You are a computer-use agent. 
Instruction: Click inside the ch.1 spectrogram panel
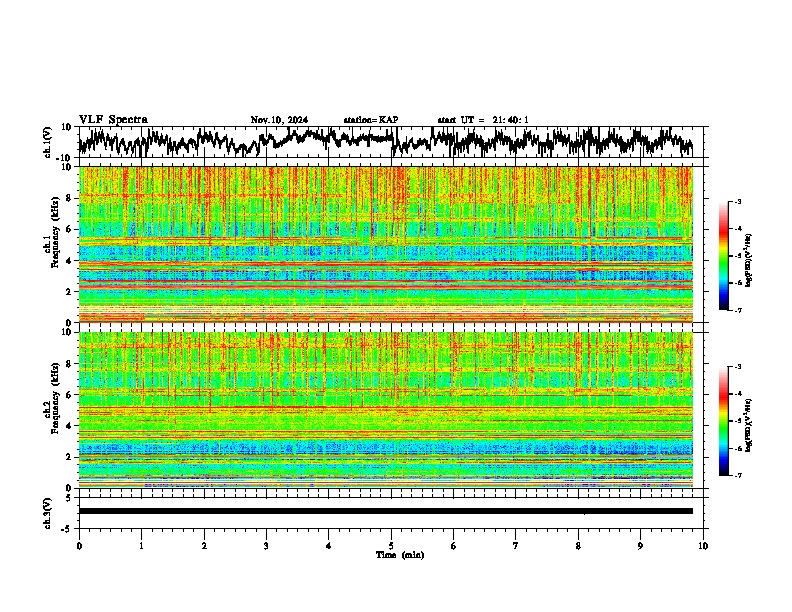click(385, 244)
